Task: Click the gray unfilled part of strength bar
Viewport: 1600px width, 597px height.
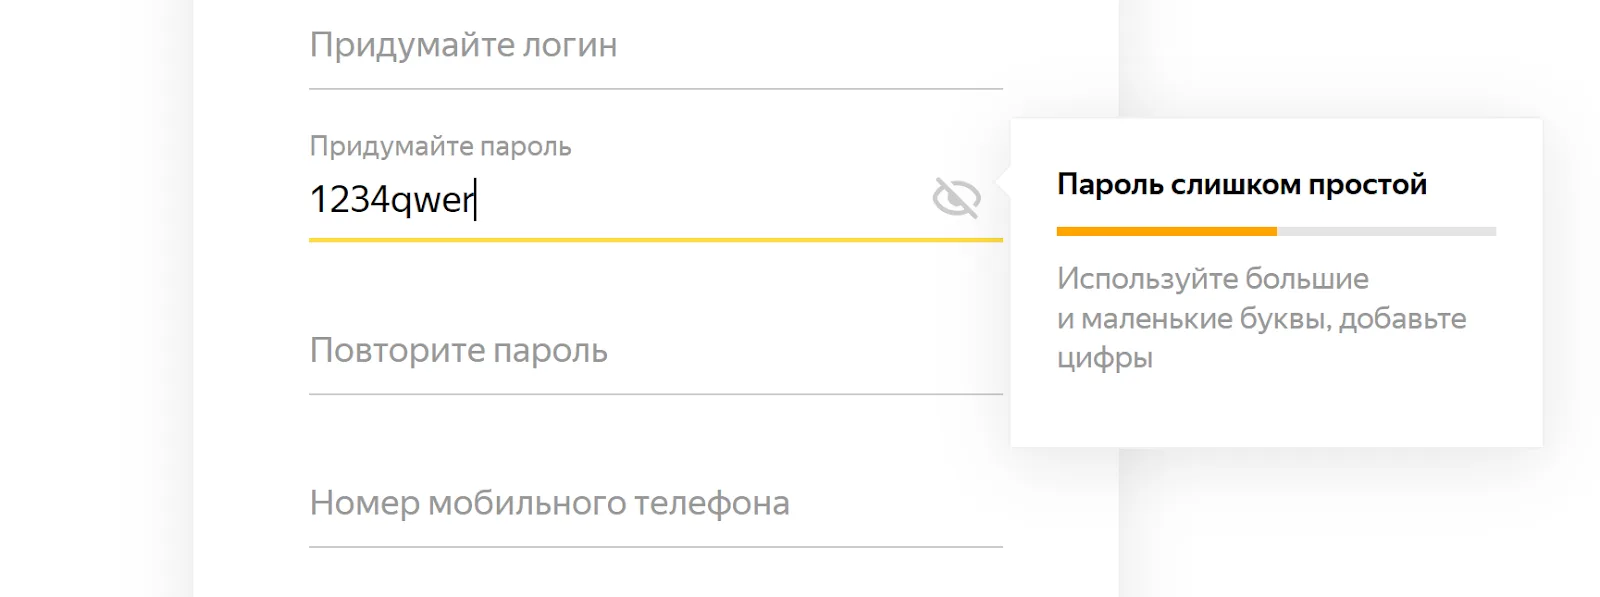Action: pos(1386,231)
